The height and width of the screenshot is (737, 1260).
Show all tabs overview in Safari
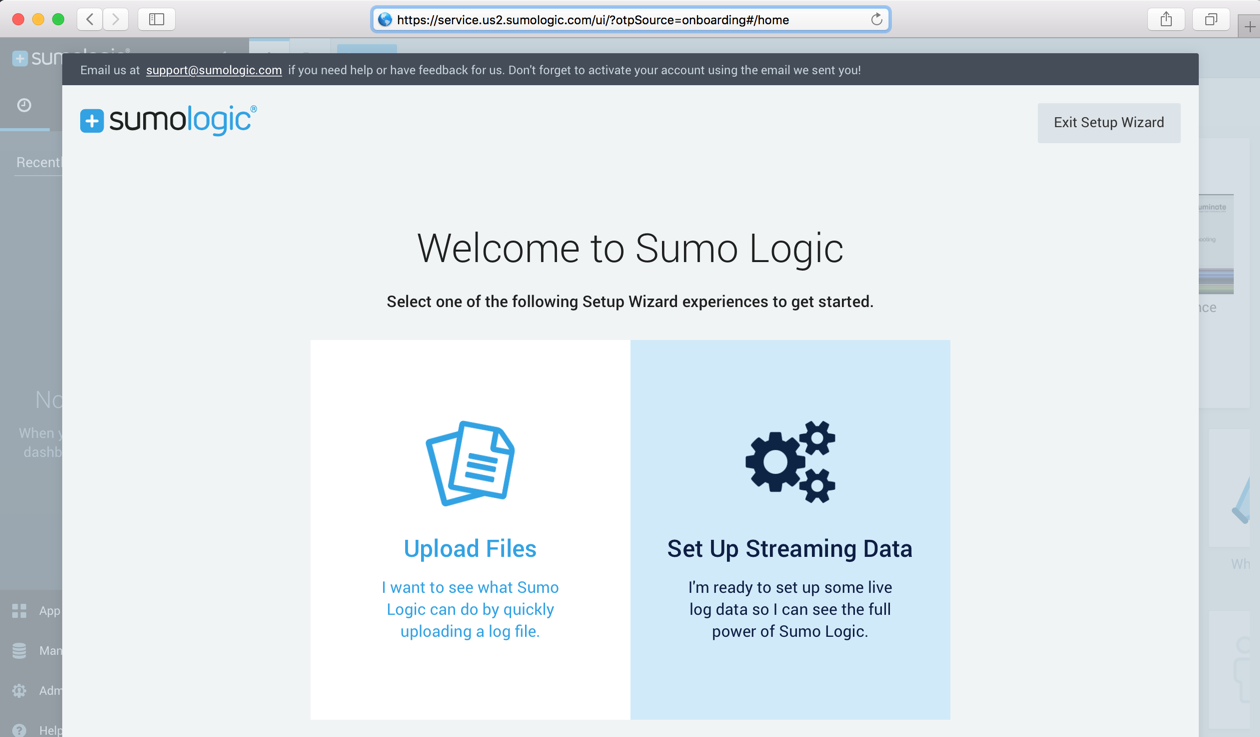coord(1210,19)
